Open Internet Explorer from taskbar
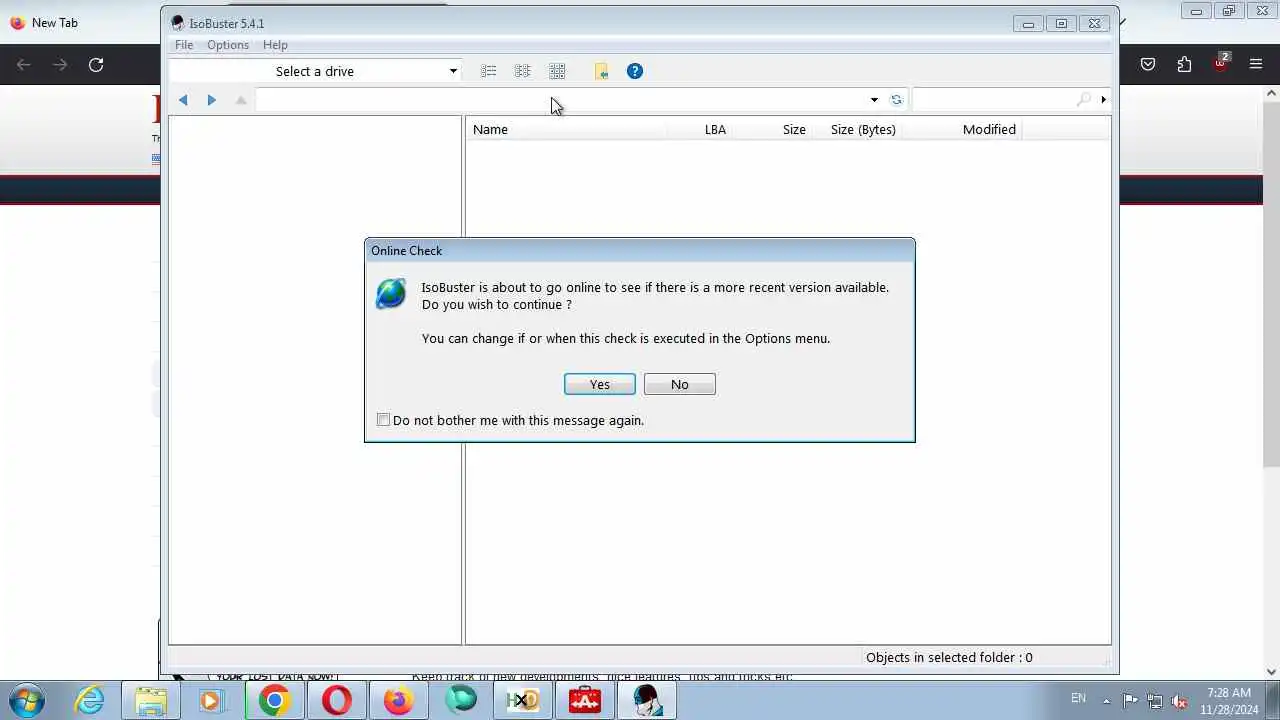 click(89, 700)
